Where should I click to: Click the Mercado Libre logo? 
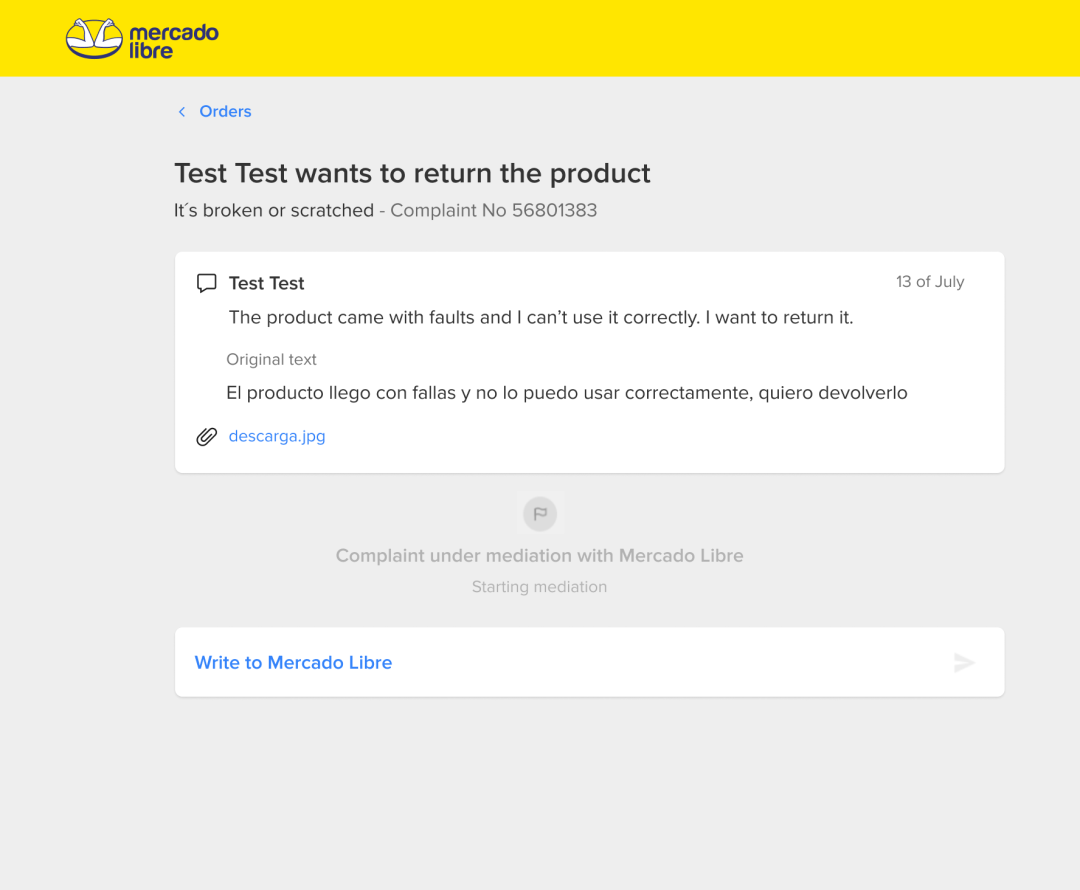click(142, 39)
